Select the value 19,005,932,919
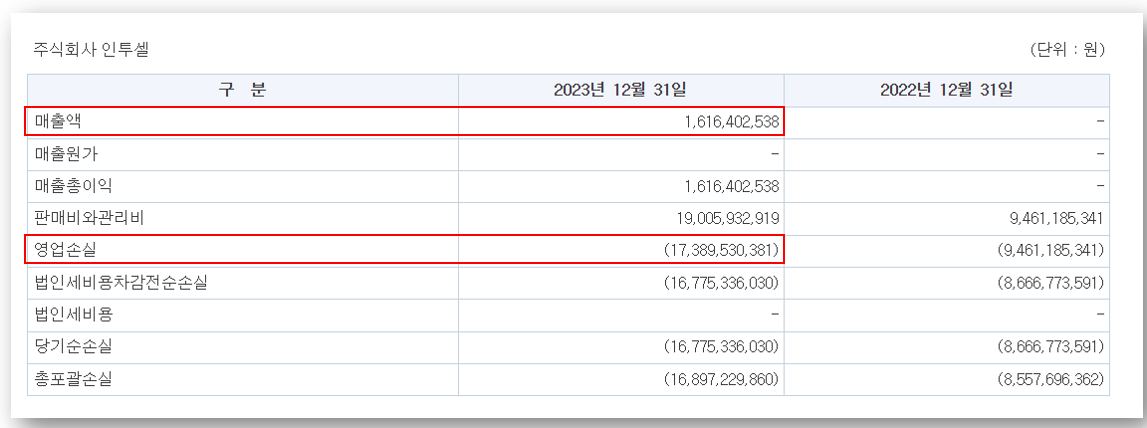This screenshot has height=428, width=1147. pyautogui.click(x=729, y=219)
